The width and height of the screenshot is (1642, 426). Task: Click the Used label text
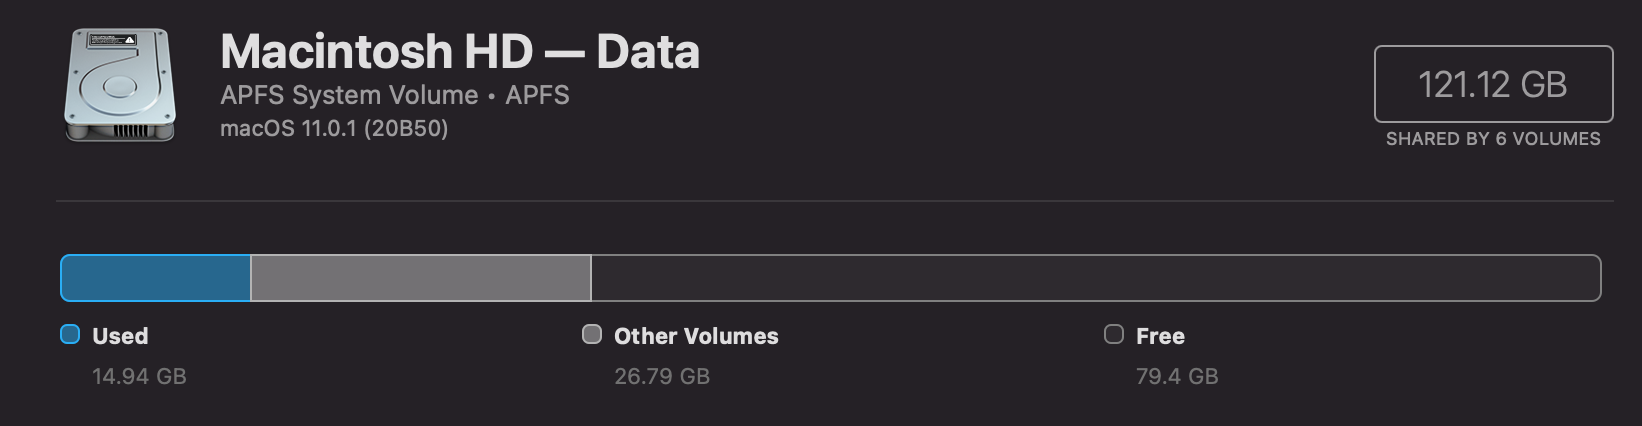120,336
